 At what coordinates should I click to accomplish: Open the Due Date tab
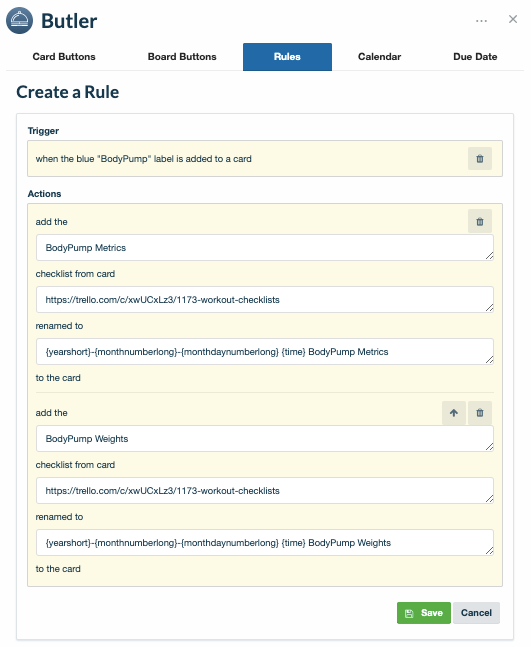(475, 57)
